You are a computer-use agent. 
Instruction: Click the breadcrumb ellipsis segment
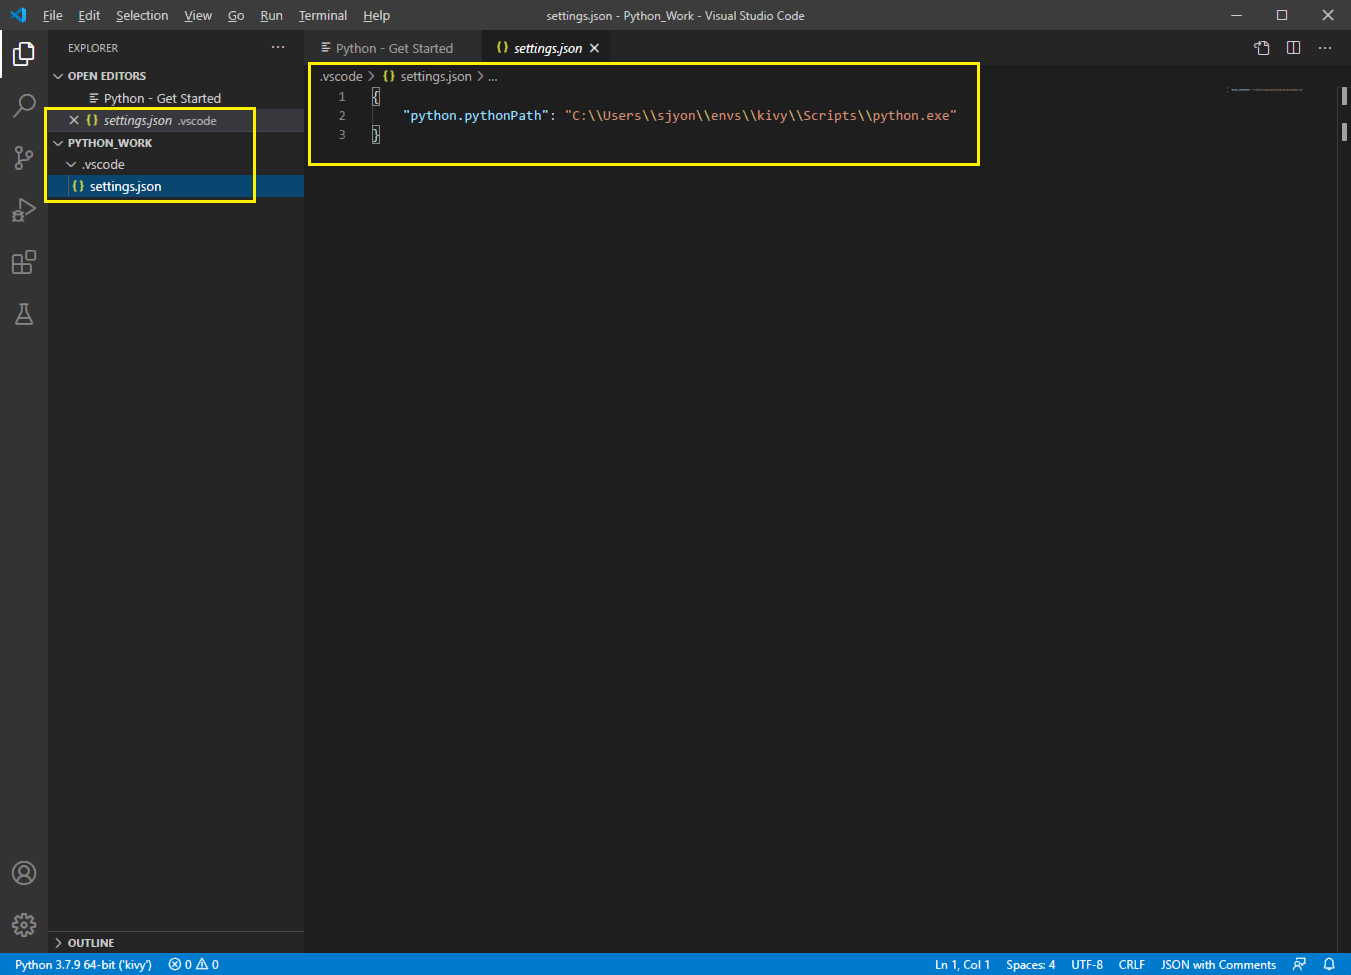pos(492,76)
